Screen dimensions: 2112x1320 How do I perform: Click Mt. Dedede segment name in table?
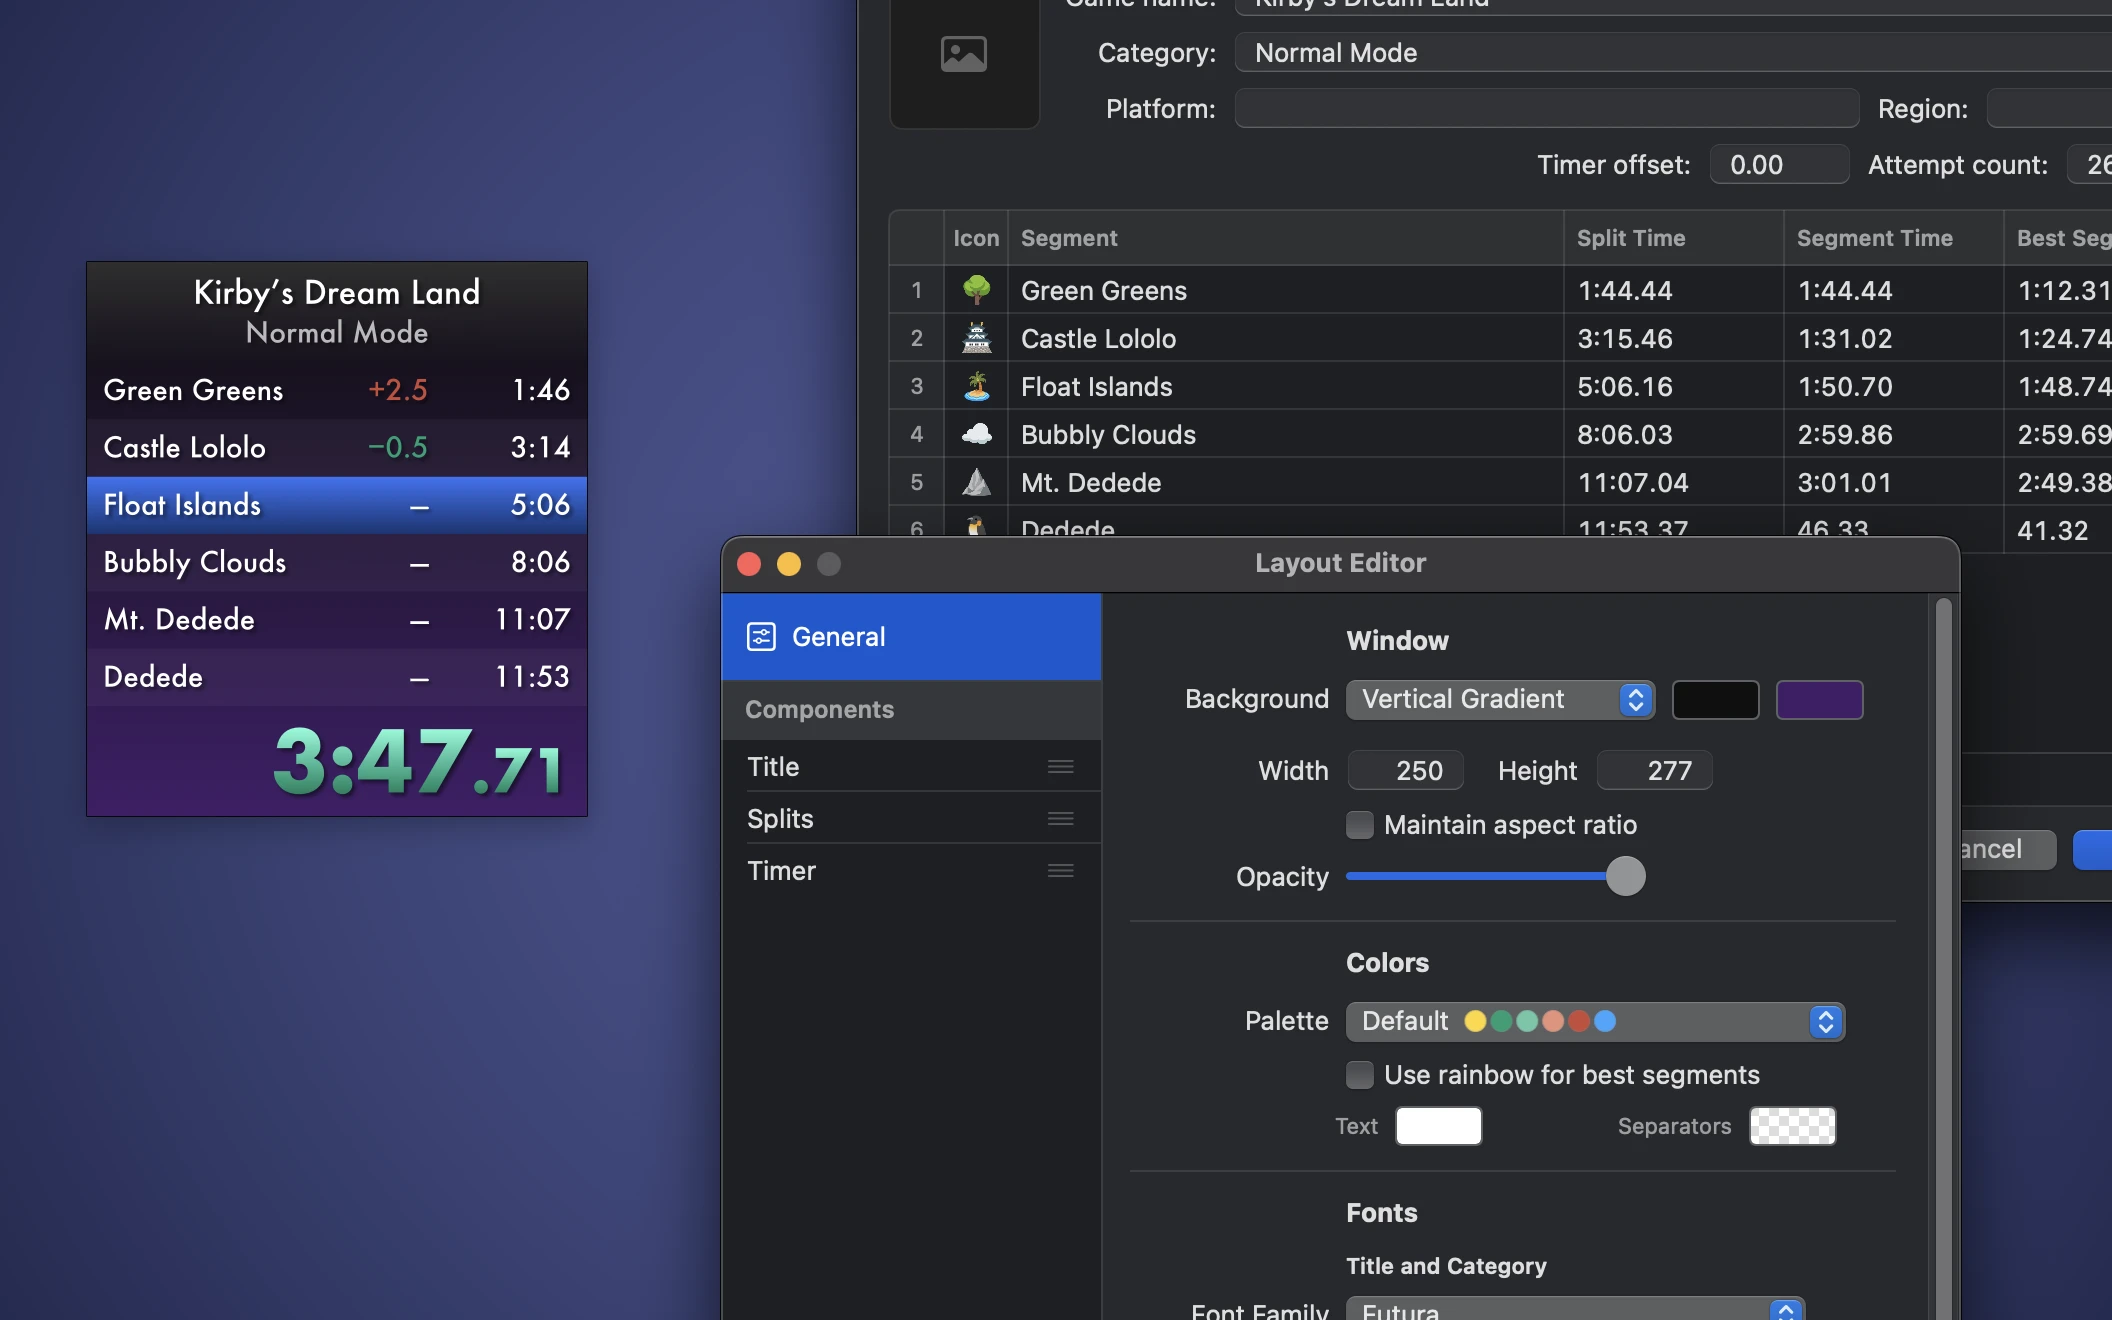1091,483
